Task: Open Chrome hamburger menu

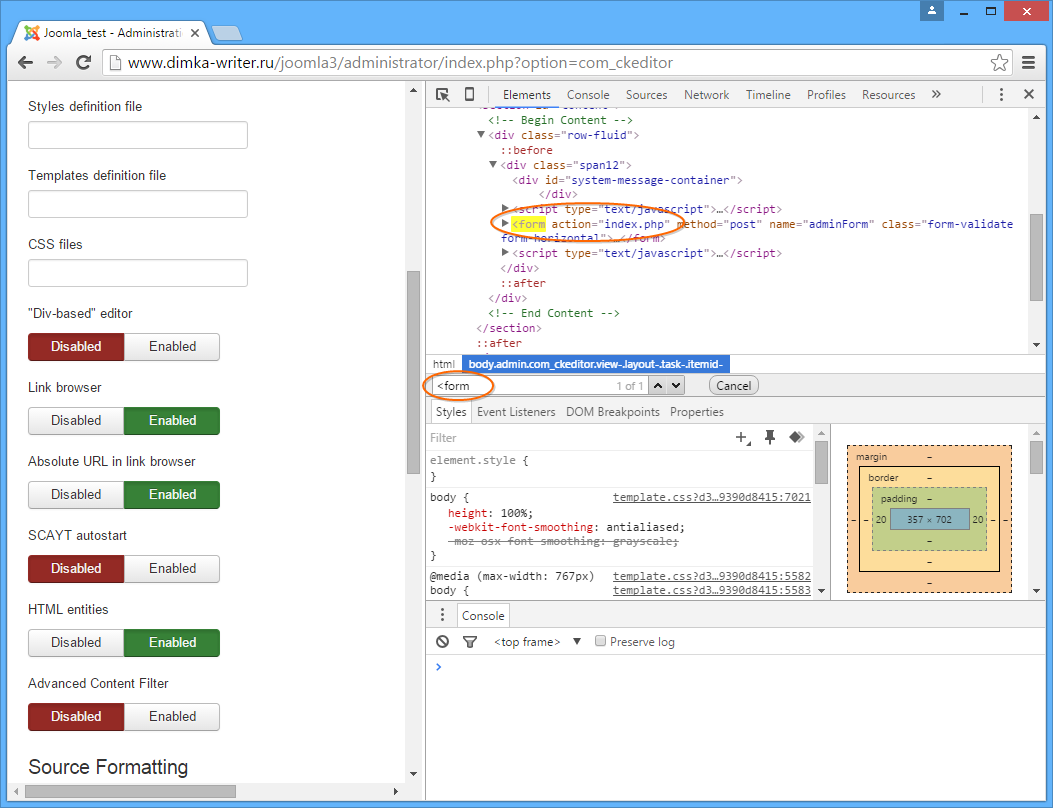Action: tap(1028, 62)
